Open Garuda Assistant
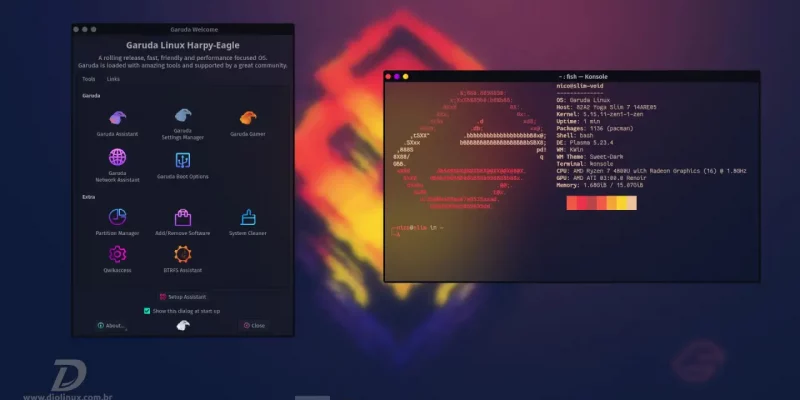This screenshot has height=400, width=800. click(x=117, y=123)
